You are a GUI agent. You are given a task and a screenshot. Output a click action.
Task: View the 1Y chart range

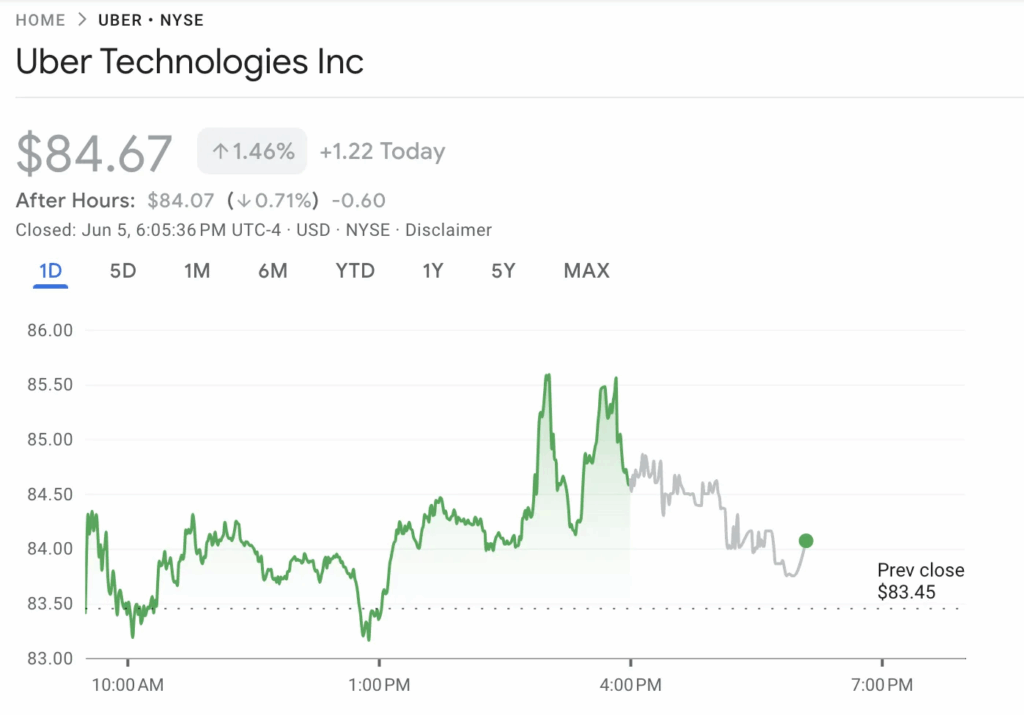point(432,271)
